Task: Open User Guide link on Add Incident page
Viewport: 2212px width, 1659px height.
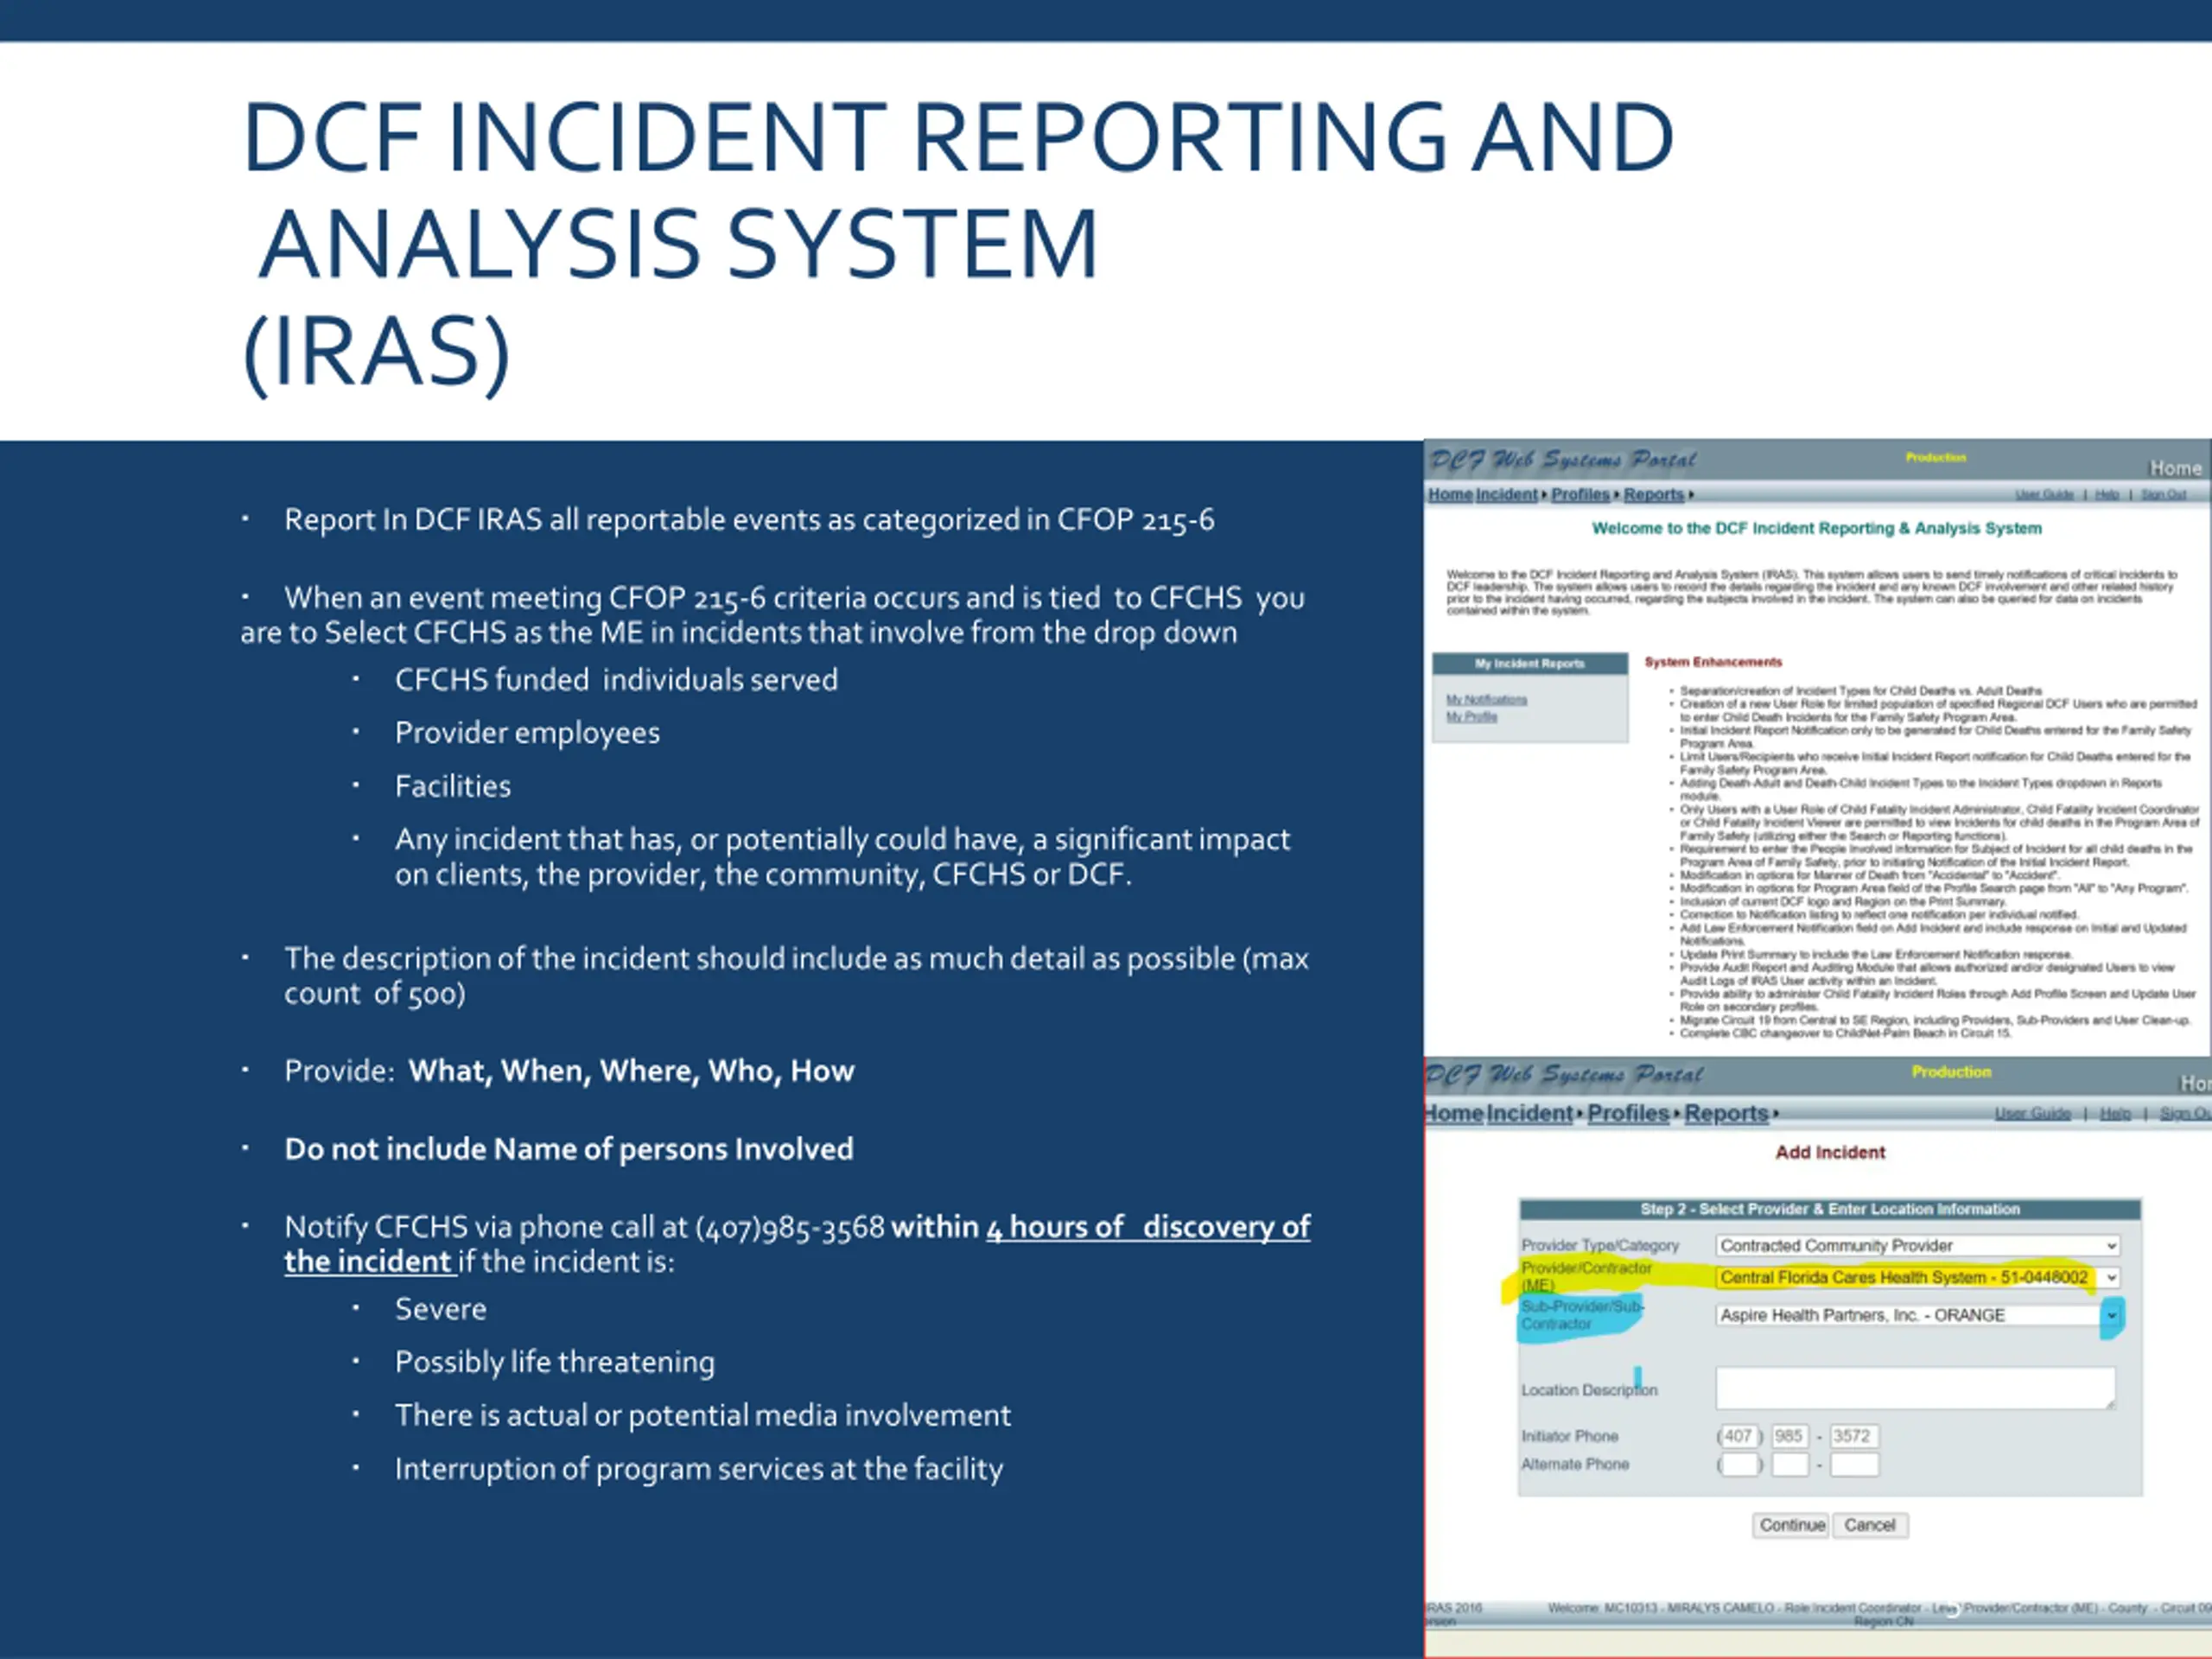Action: pyautogui.click(x=2032, y=1113)
